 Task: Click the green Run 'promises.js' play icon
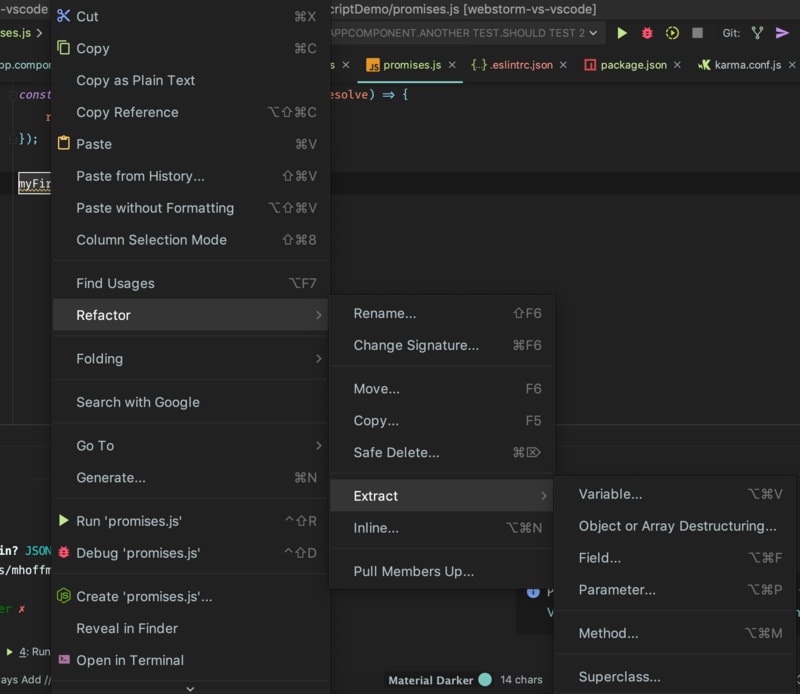tap(63, 520)
